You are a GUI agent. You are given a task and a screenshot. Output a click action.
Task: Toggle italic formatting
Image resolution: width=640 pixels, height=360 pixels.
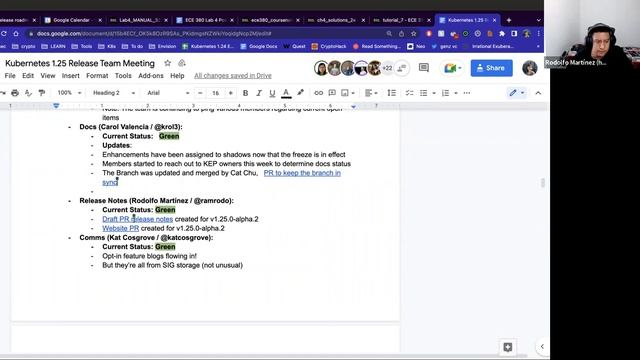(259, 93)
